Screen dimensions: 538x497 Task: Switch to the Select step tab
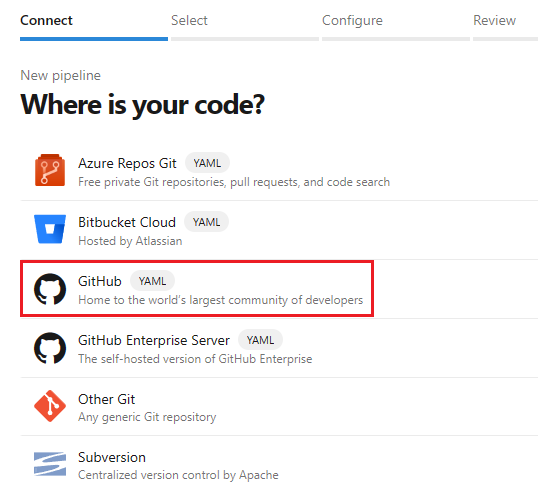pos(245,26)
